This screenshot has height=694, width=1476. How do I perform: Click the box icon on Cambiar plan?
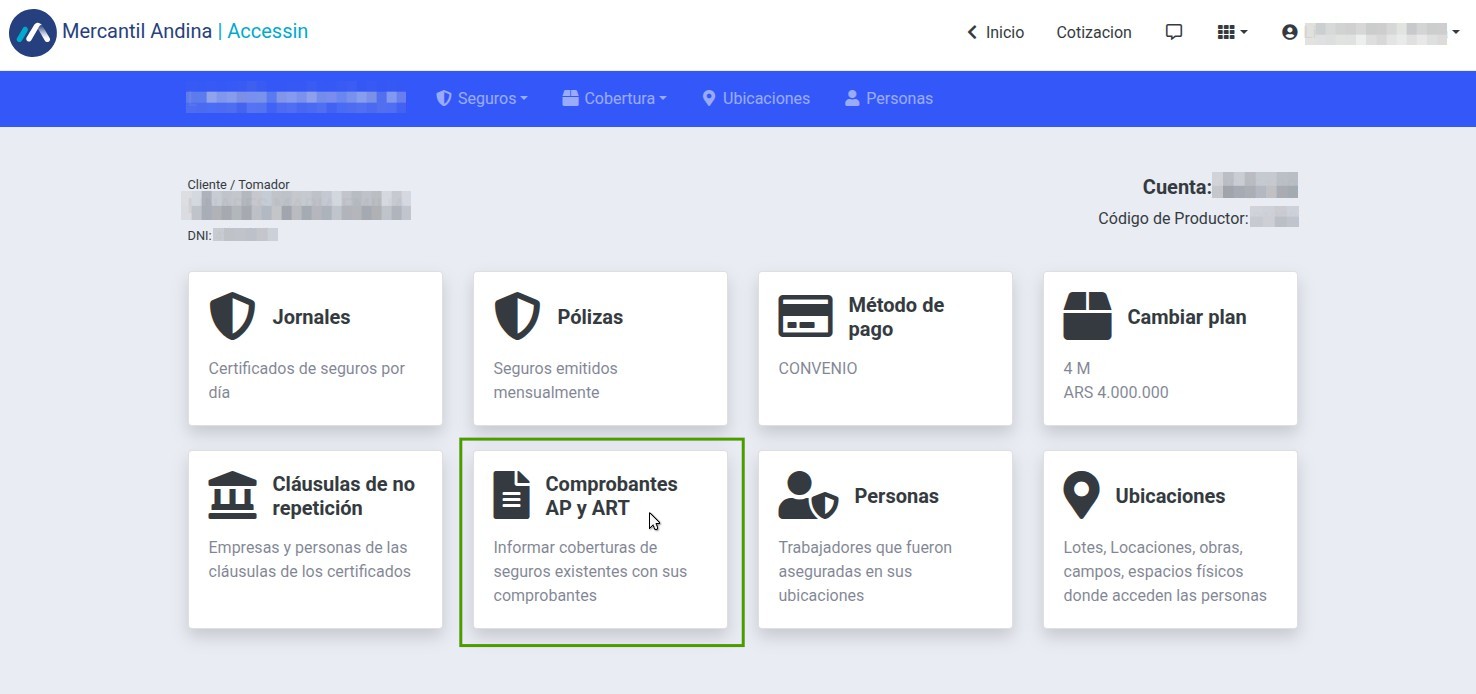1087,317
